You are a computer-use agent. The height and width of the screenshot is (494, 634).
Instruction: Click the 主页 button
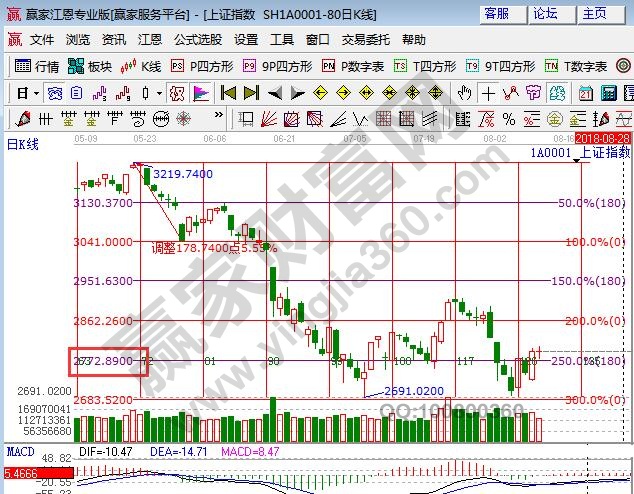[x=595, y=13]
